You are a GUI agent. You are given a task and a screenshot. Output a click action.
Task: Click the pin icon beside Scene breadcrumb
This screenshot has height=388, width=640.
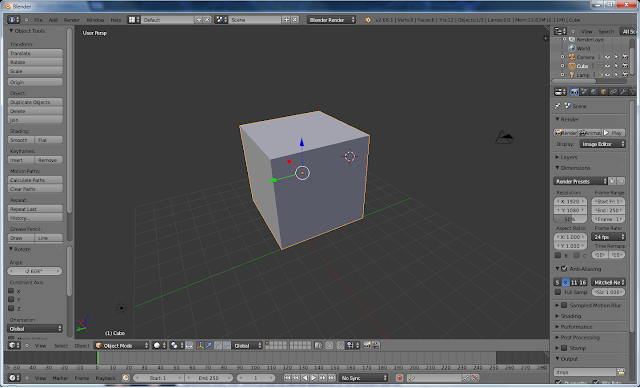558,106
